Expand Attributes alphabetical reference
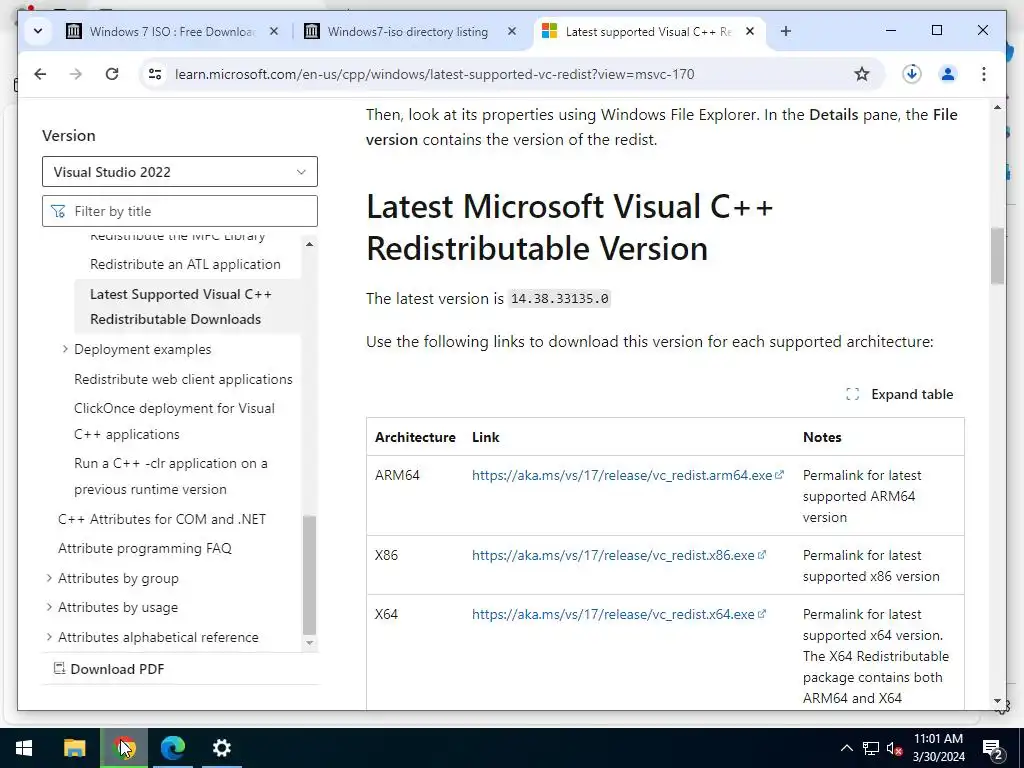1024x768 pixels. (49, 637)
